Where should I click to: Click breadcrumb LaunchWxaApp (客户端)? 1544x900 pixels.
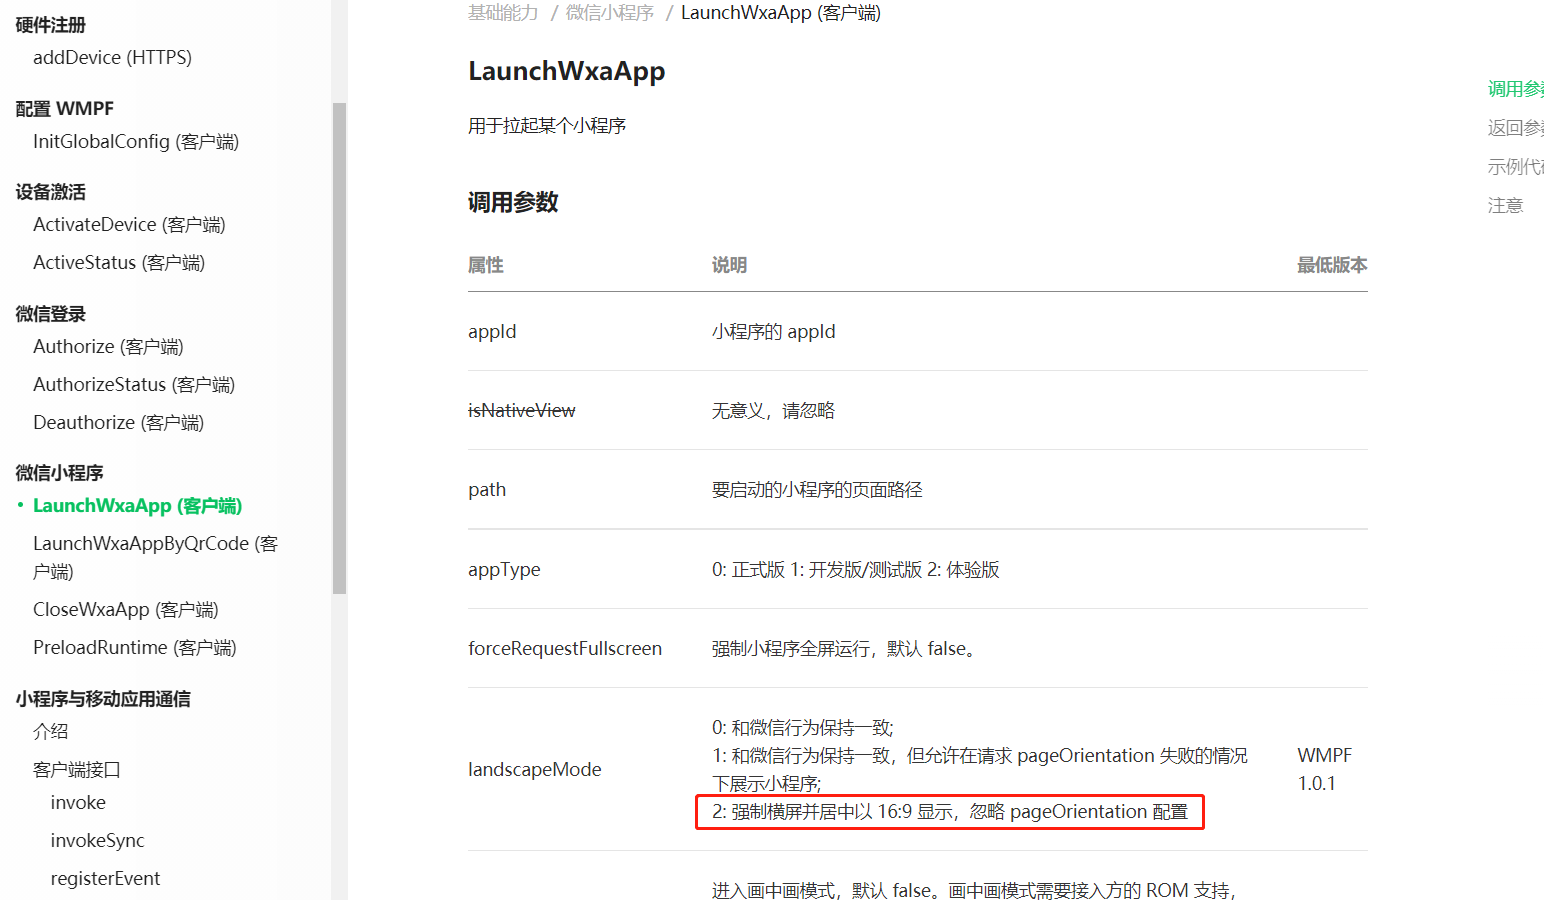coord(781,13)
